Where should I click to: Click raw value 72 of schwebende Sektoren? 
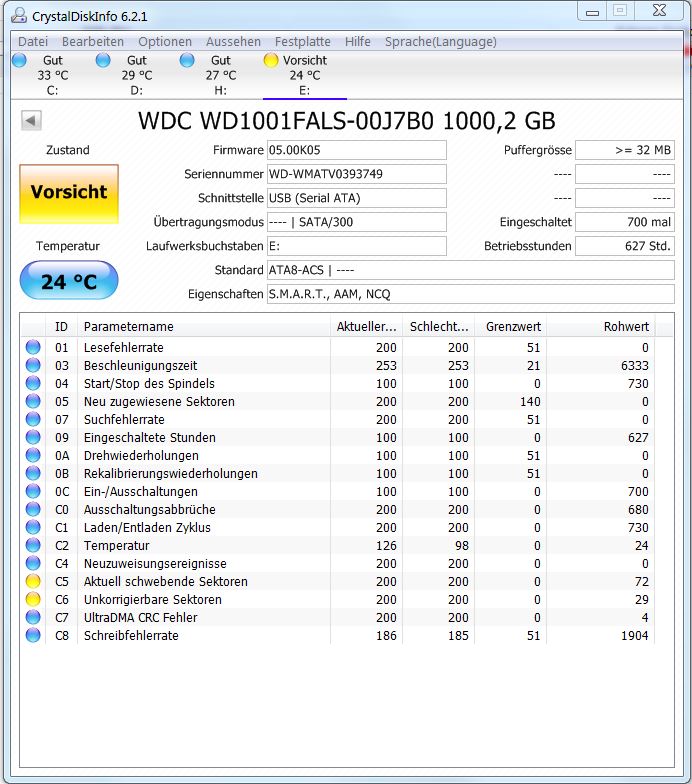(642, 582)
